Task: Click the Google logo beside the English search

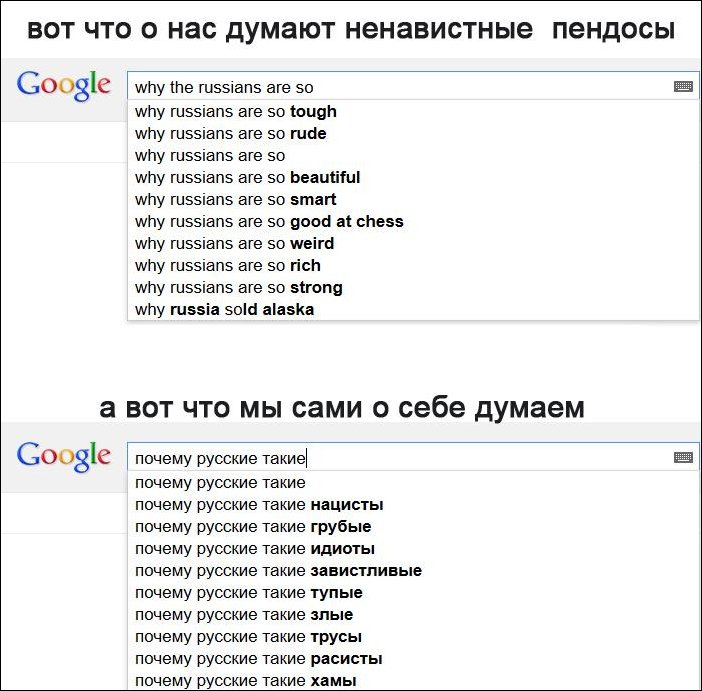Action: [64, 85]
